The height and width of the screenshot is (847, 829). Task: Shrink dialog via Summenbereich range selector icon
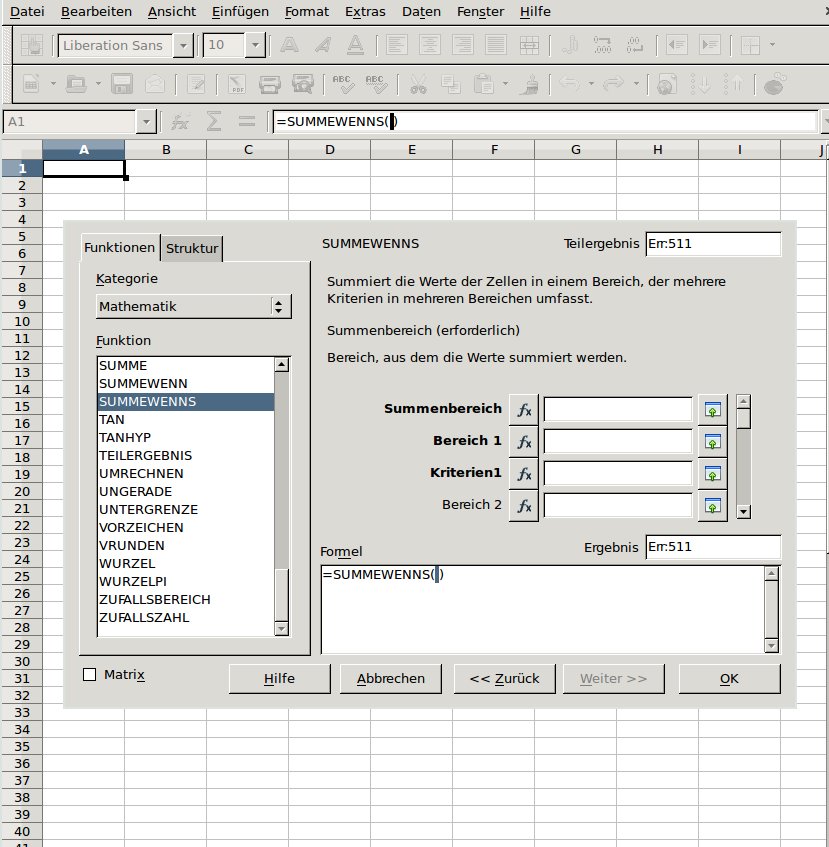click(x=712, y=410)
